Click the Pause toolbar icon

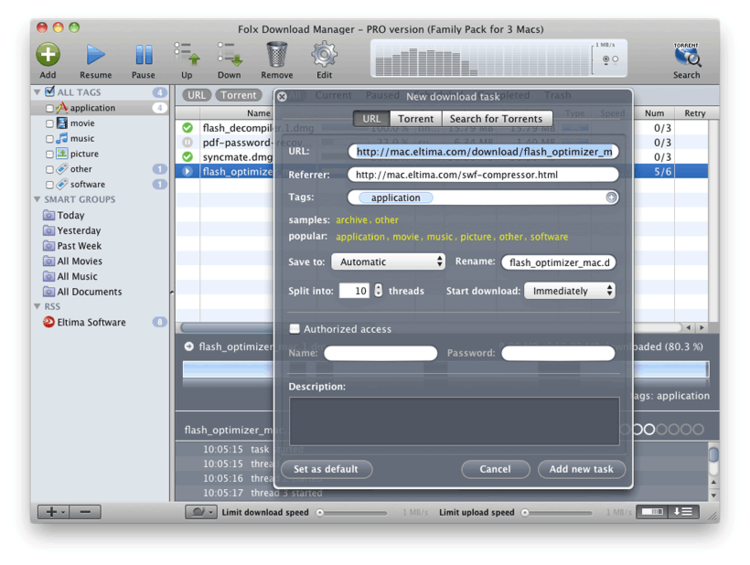144,54
